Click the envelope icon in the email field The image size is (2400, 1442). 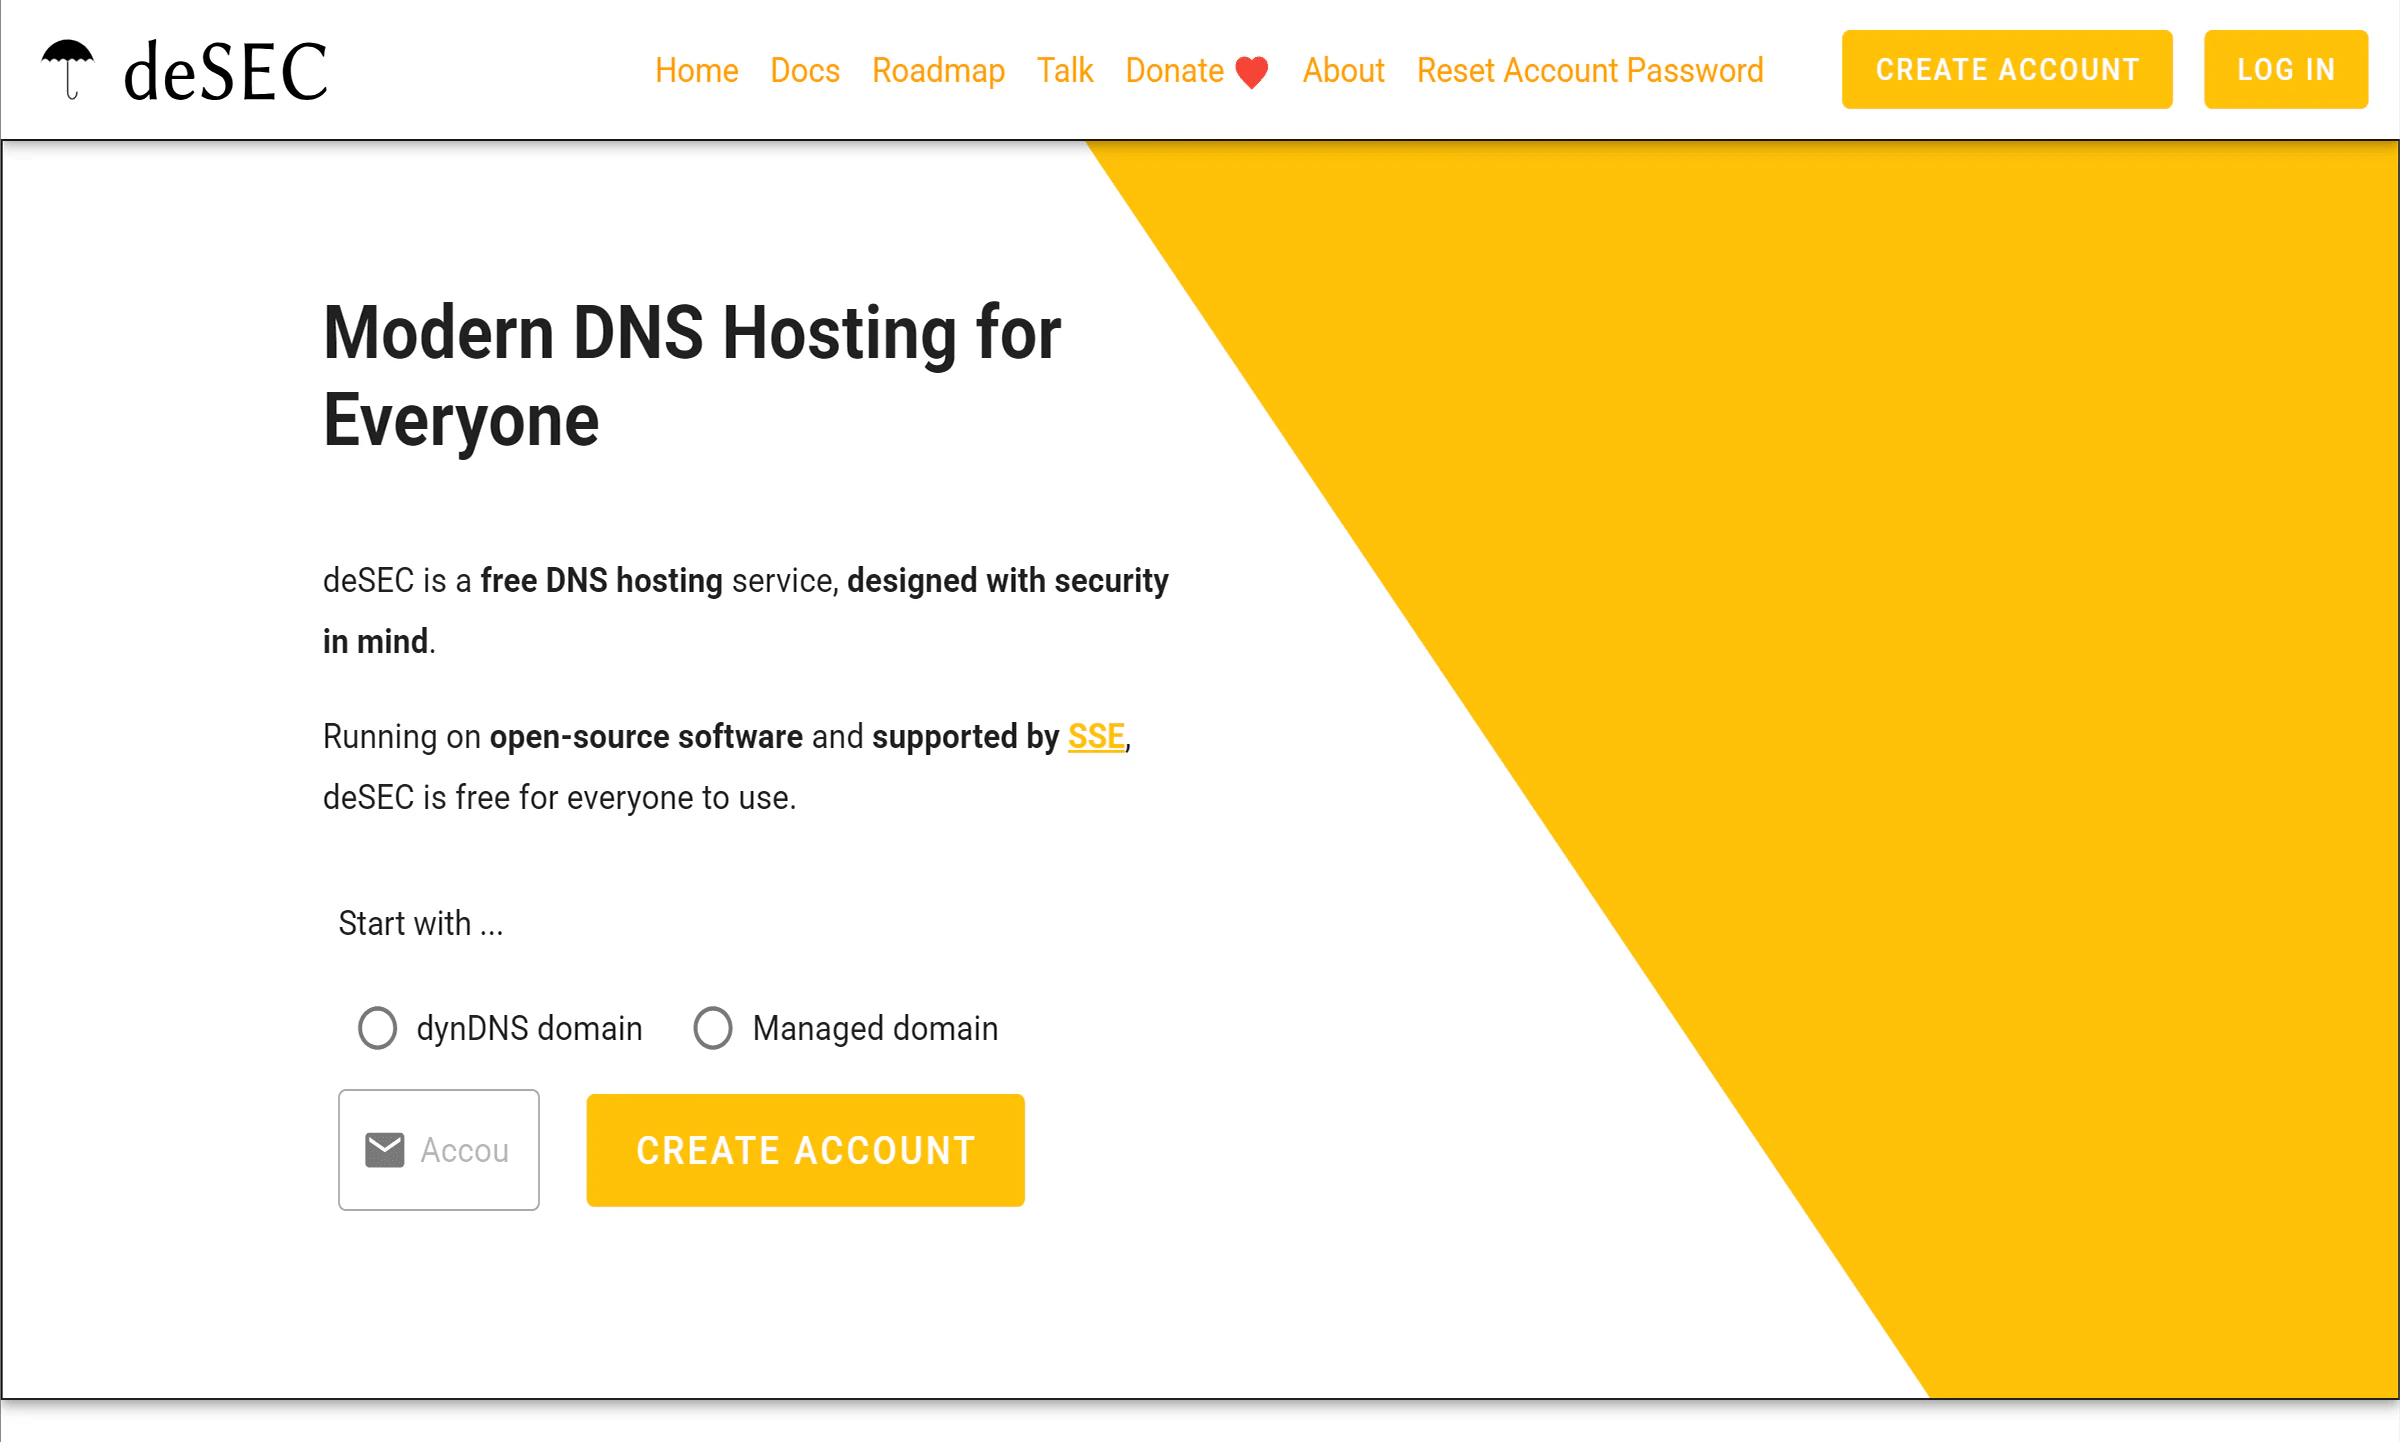(x=385, y=1150)
